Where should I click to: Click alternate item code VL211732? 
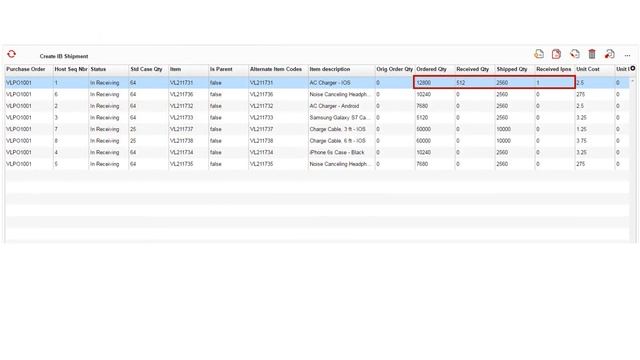[x=261, y=106]
